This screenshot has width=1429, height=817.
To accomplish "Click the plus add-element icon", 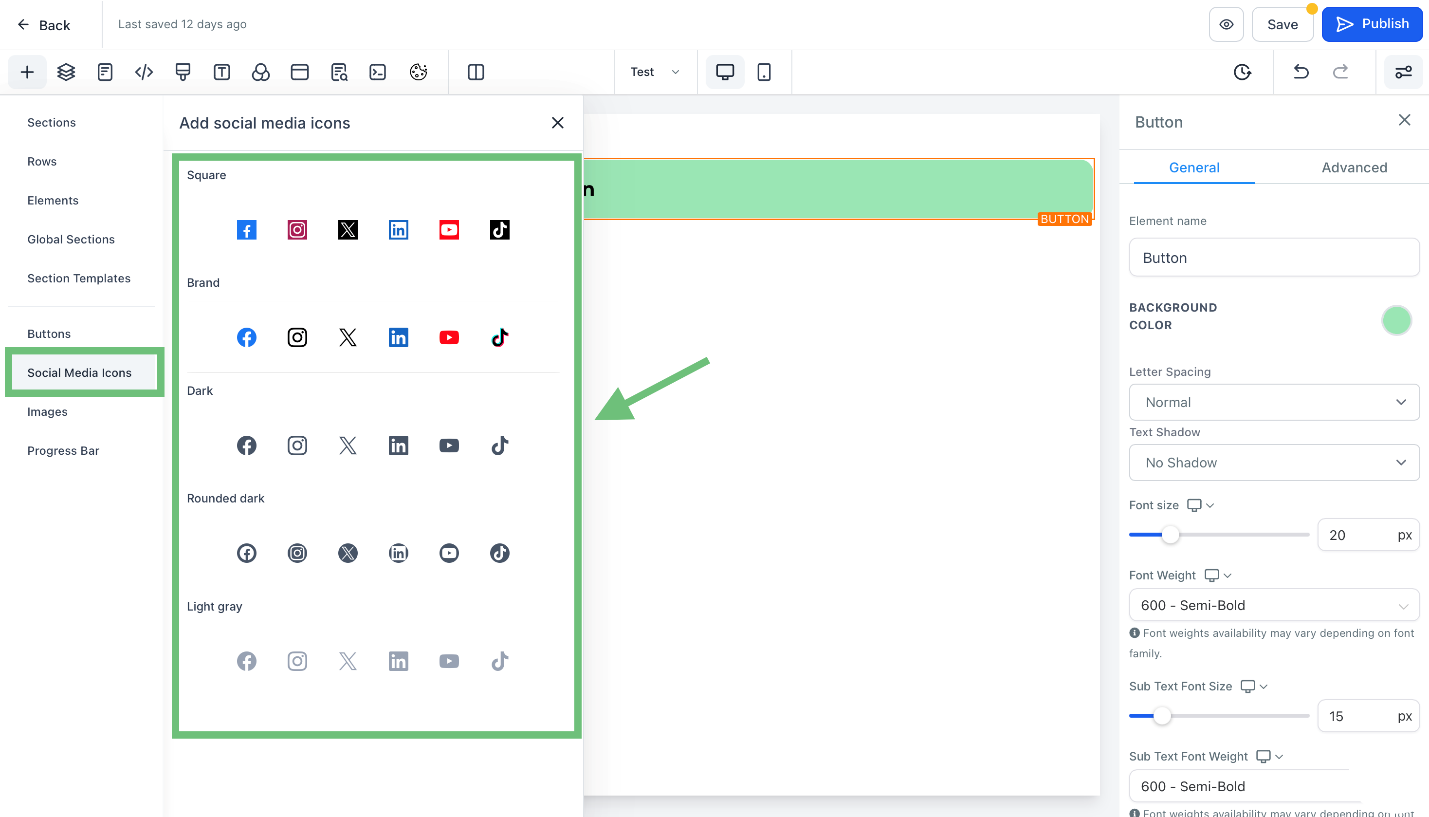I will click(27, 72).
